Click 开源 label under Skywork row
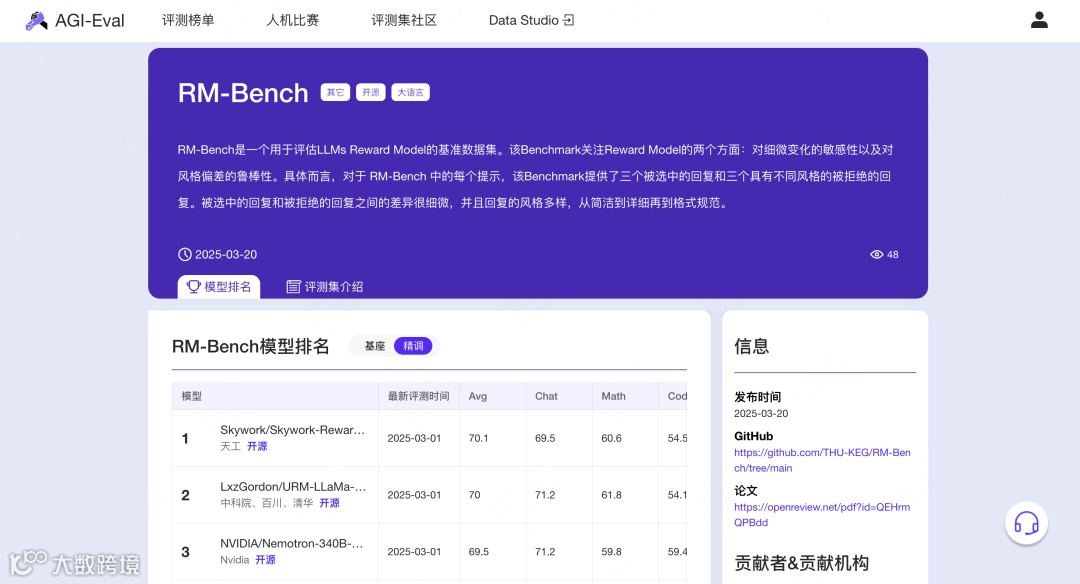Screen dimensions: 1080x584 coord(258,446)
